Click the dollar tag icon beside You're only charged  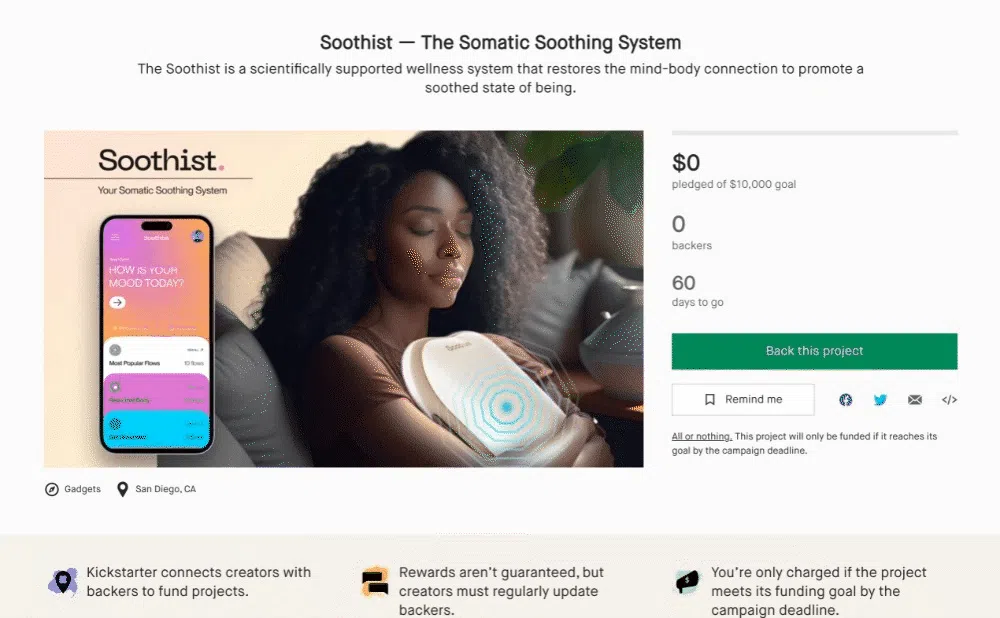[687, 582]
